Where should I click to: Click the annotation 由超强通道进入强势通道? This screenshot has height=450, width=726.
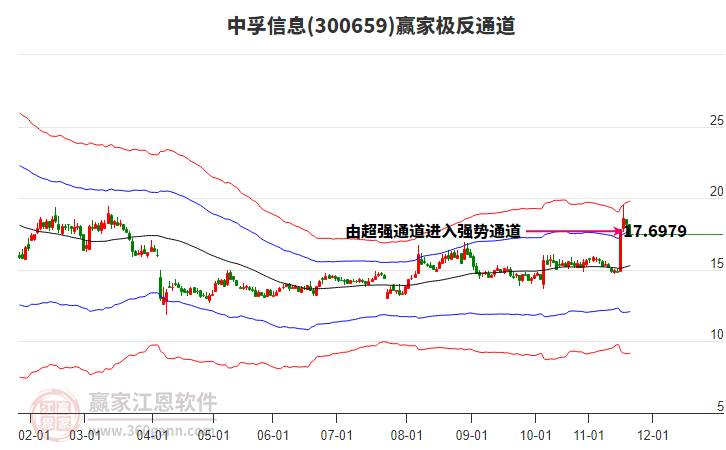coord(433,231)
